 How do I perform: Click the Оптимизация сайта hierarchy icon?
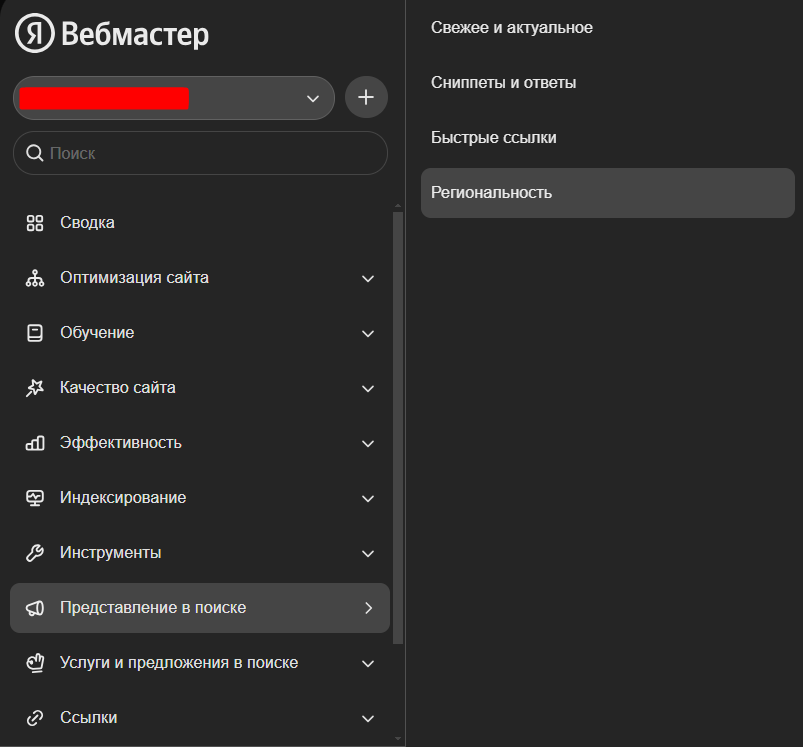click(x=35, y=278)
